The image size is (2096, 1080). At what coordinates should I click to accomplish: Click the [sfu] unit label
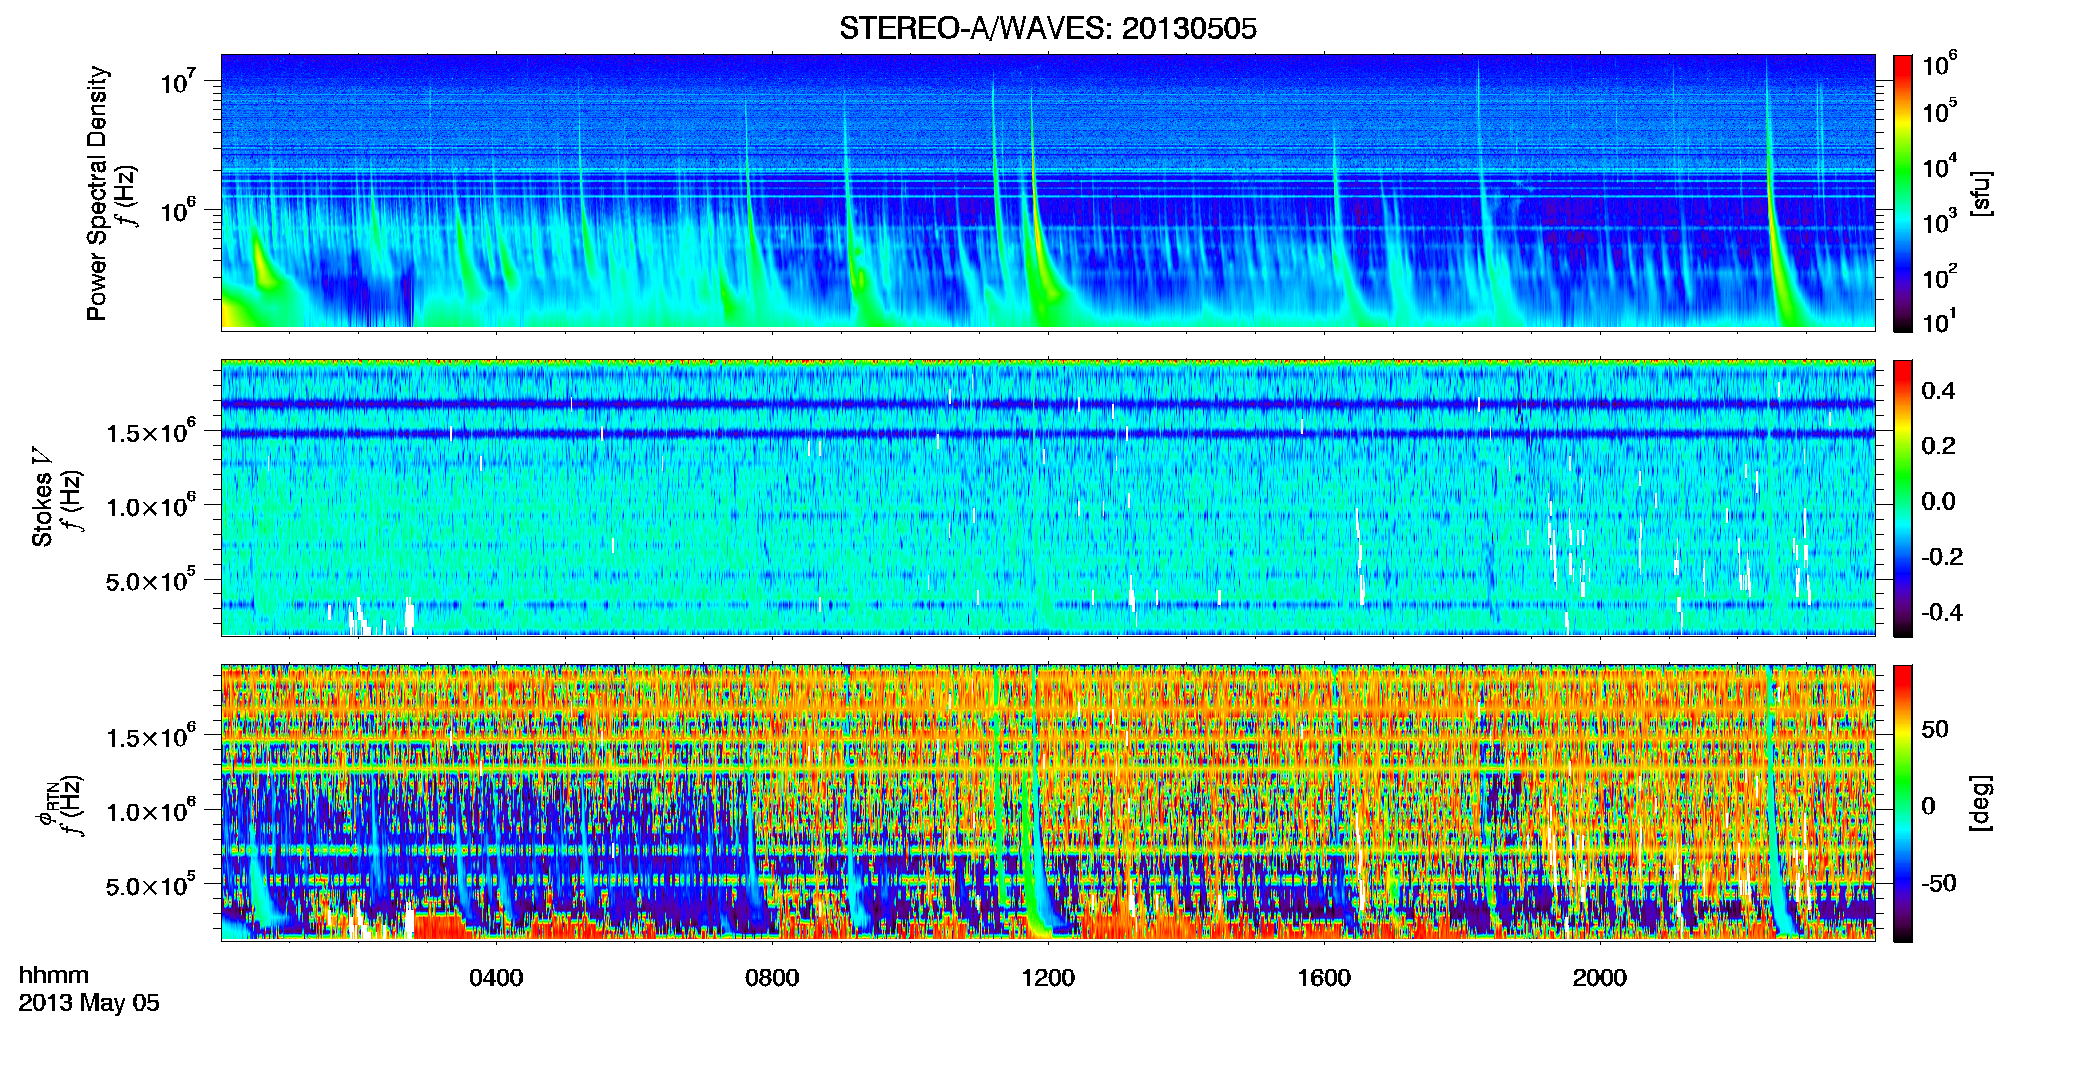1982,193
